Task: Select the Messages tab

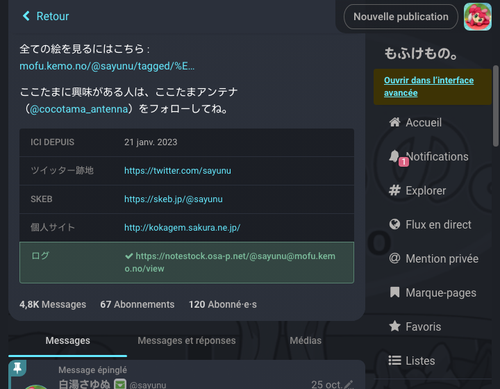Action: (68, 341)
